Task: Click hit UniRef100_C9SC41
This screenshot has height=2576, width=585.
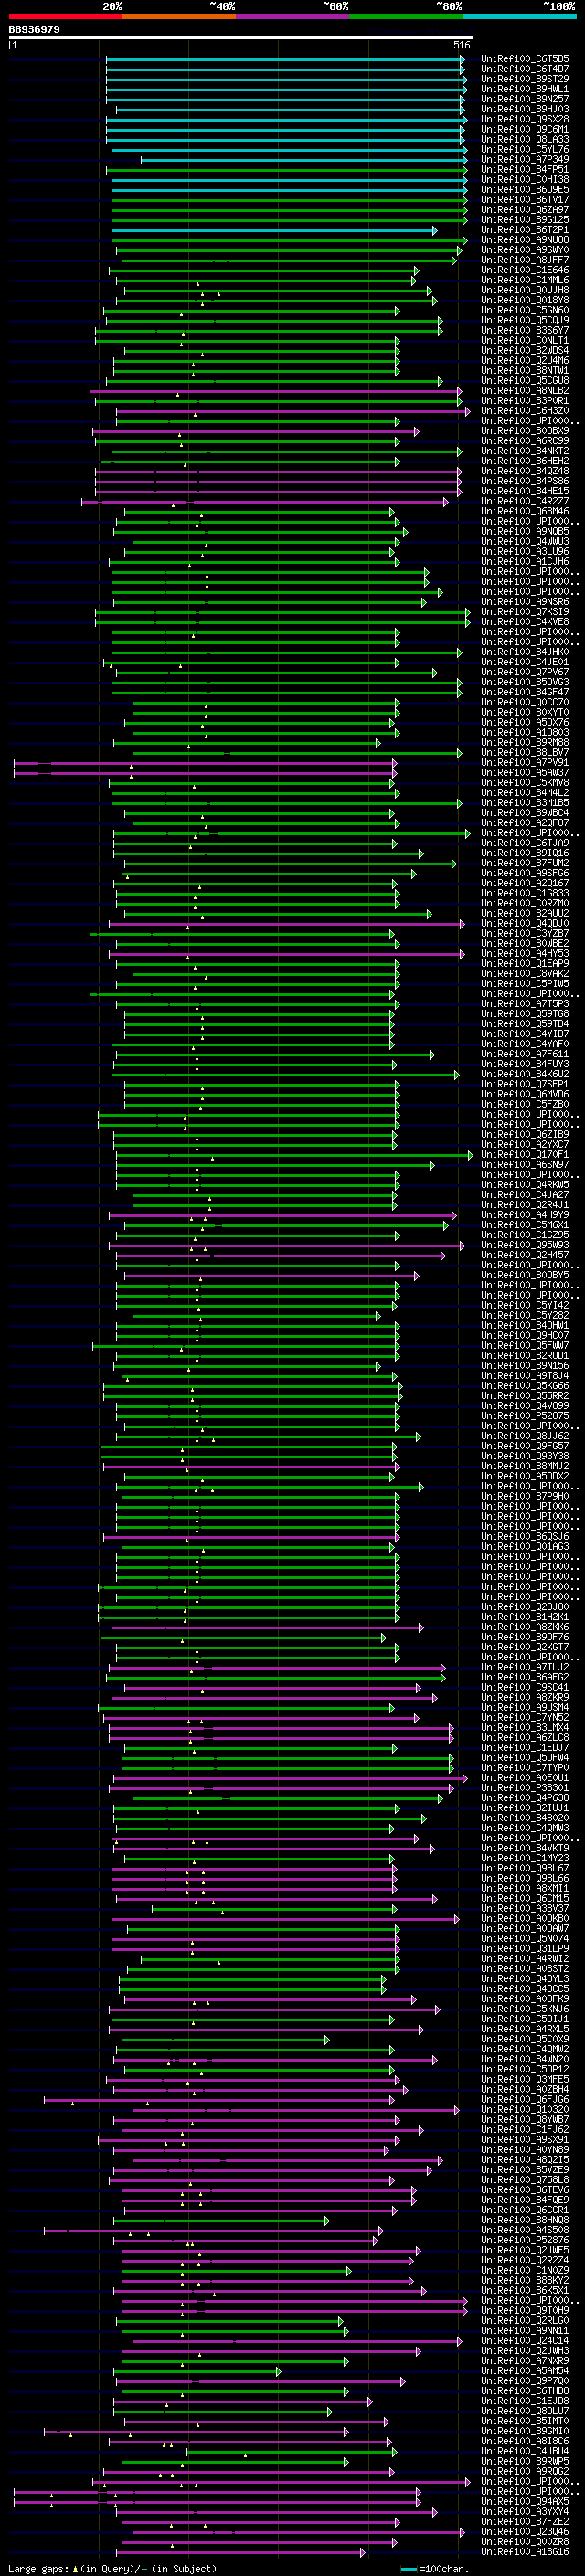Action: 525,1687
